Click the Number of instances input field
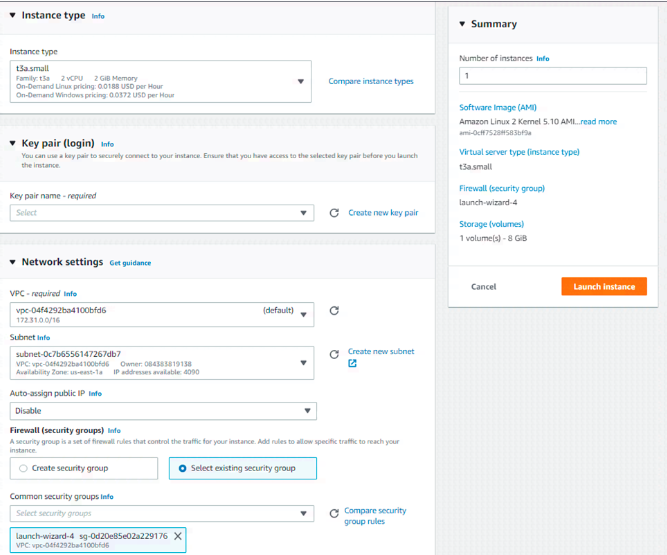Viewport: 667px width, 555px height. coord(553,76)
